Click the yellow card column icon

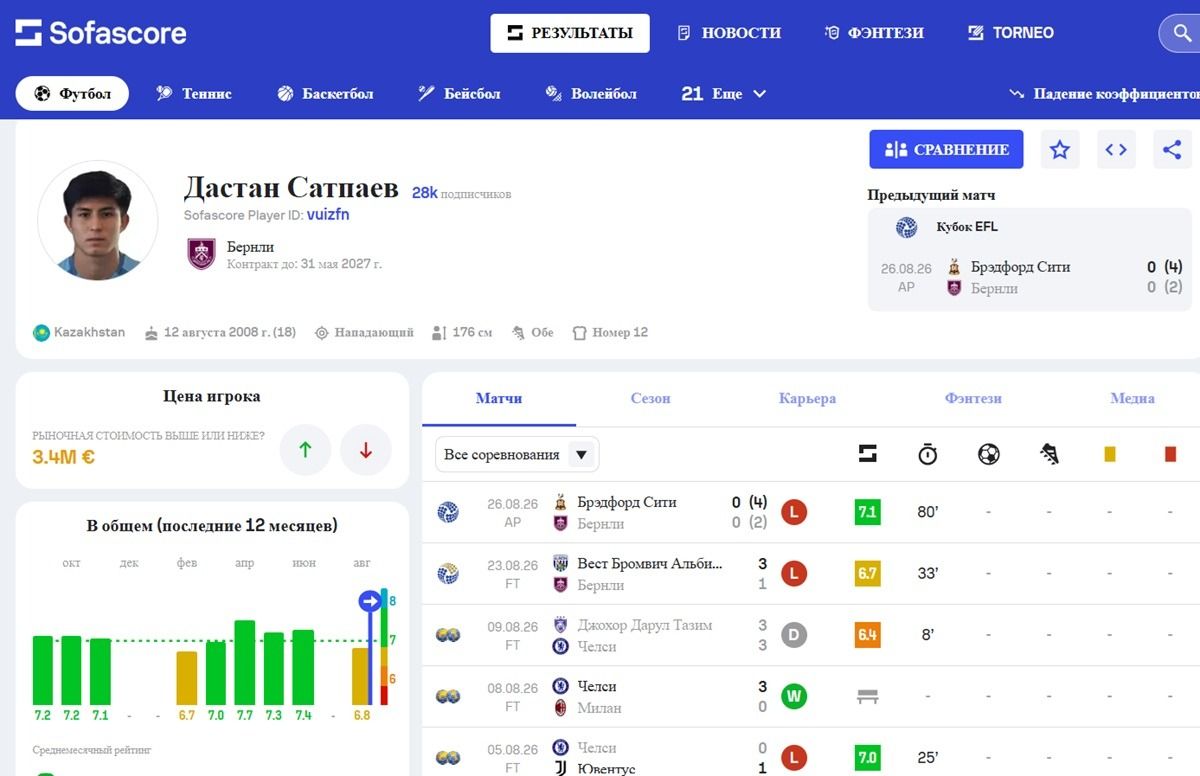tap(1109, 454)
